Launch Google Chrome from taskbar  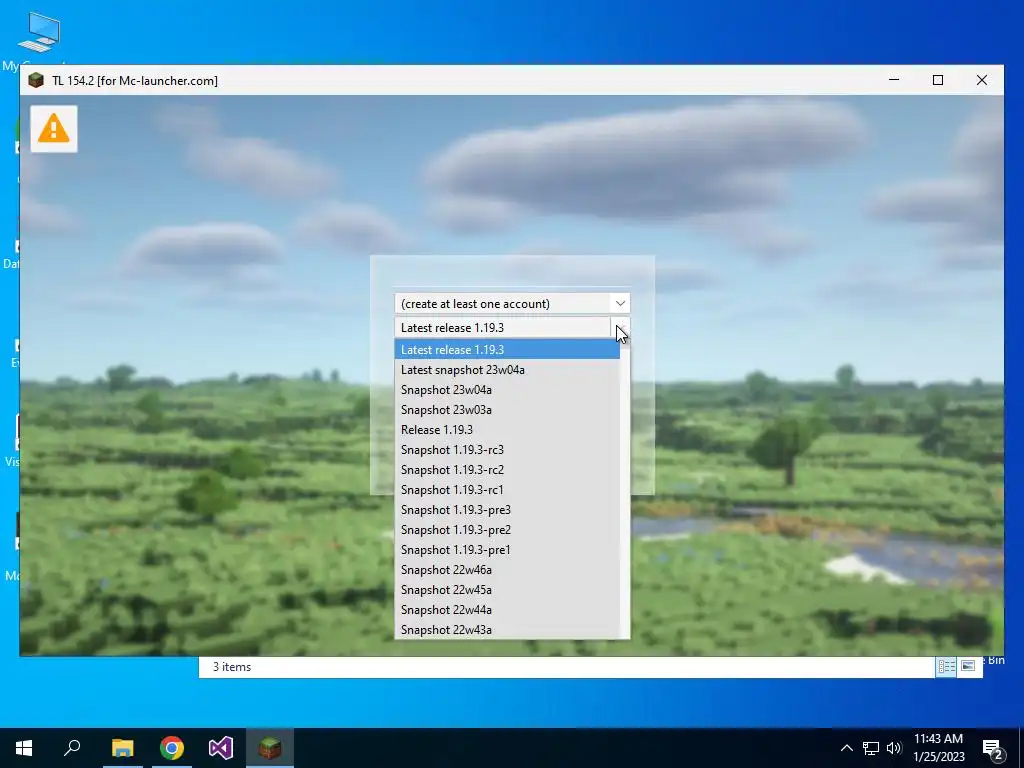[x=172, y=748]
